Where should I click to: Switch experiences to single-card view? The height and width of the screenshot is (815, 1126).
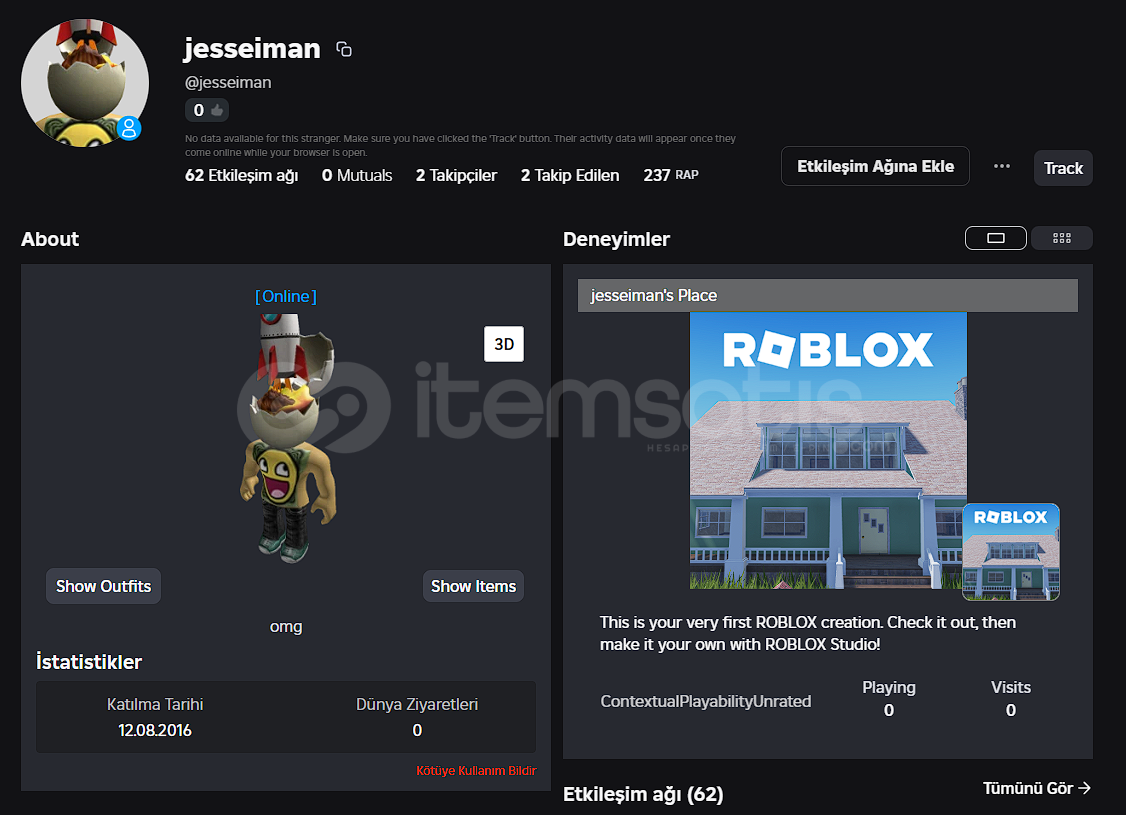point(995,238)
